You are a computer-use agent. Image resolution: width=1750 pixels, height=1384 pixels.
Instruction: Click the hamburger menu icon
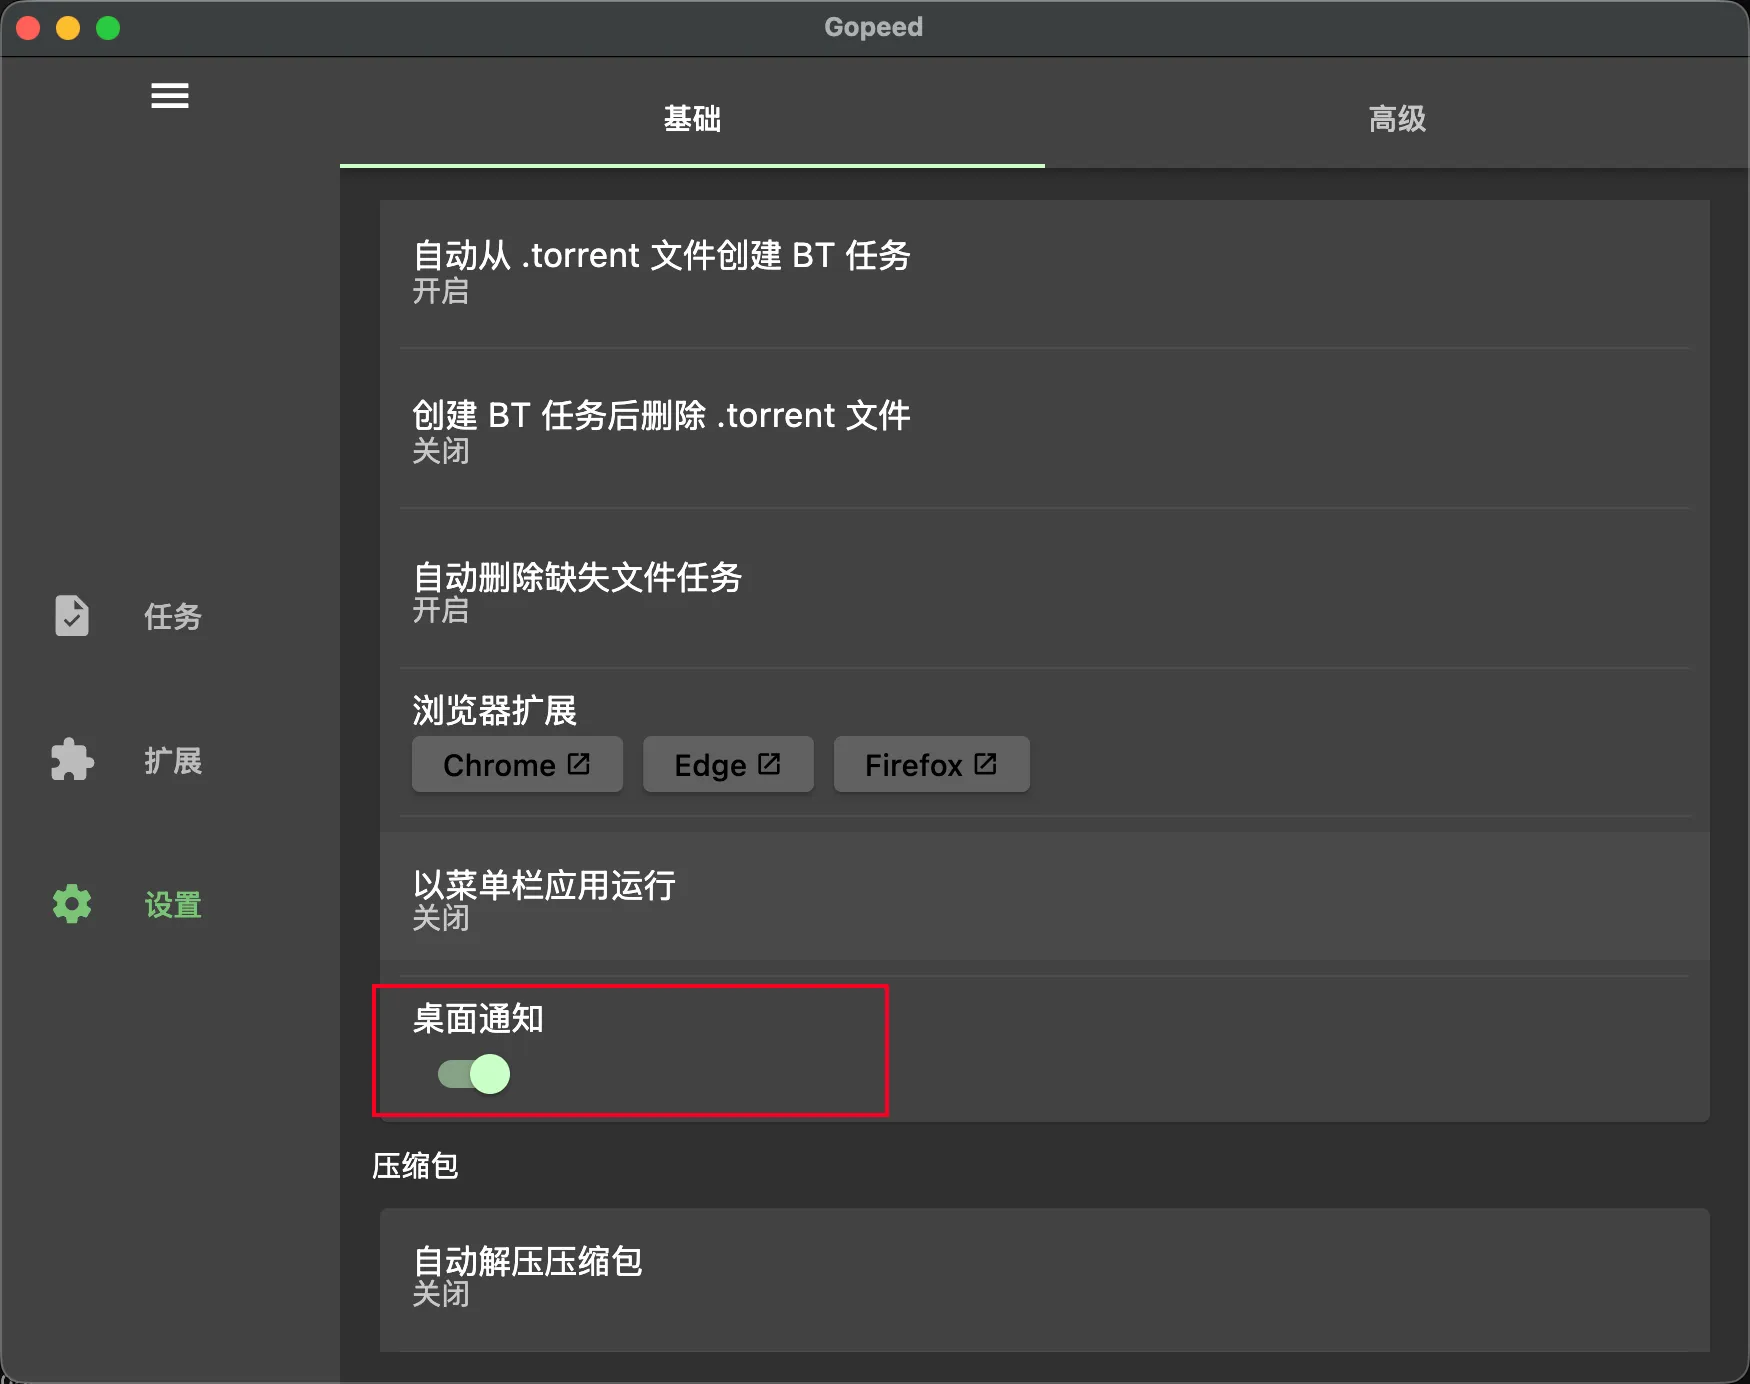(169, 96)
